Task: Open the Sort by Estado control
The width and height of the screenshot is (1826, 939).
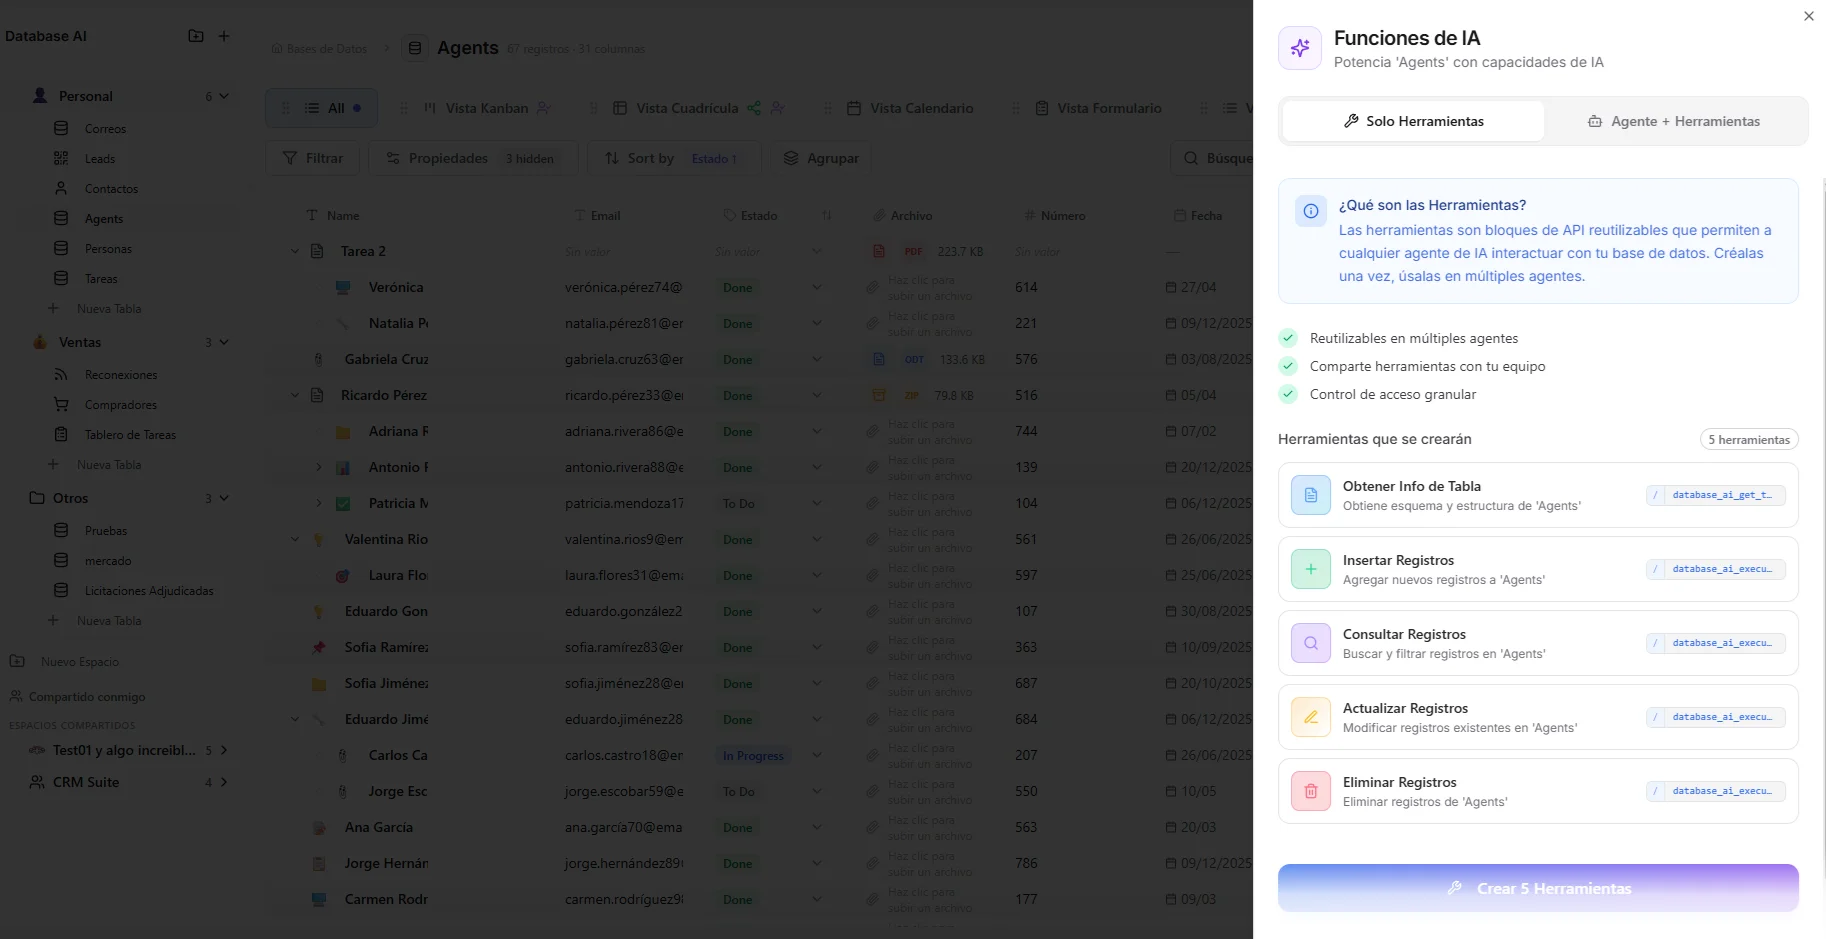Action: pyautogui.click(x=674, y=158)
